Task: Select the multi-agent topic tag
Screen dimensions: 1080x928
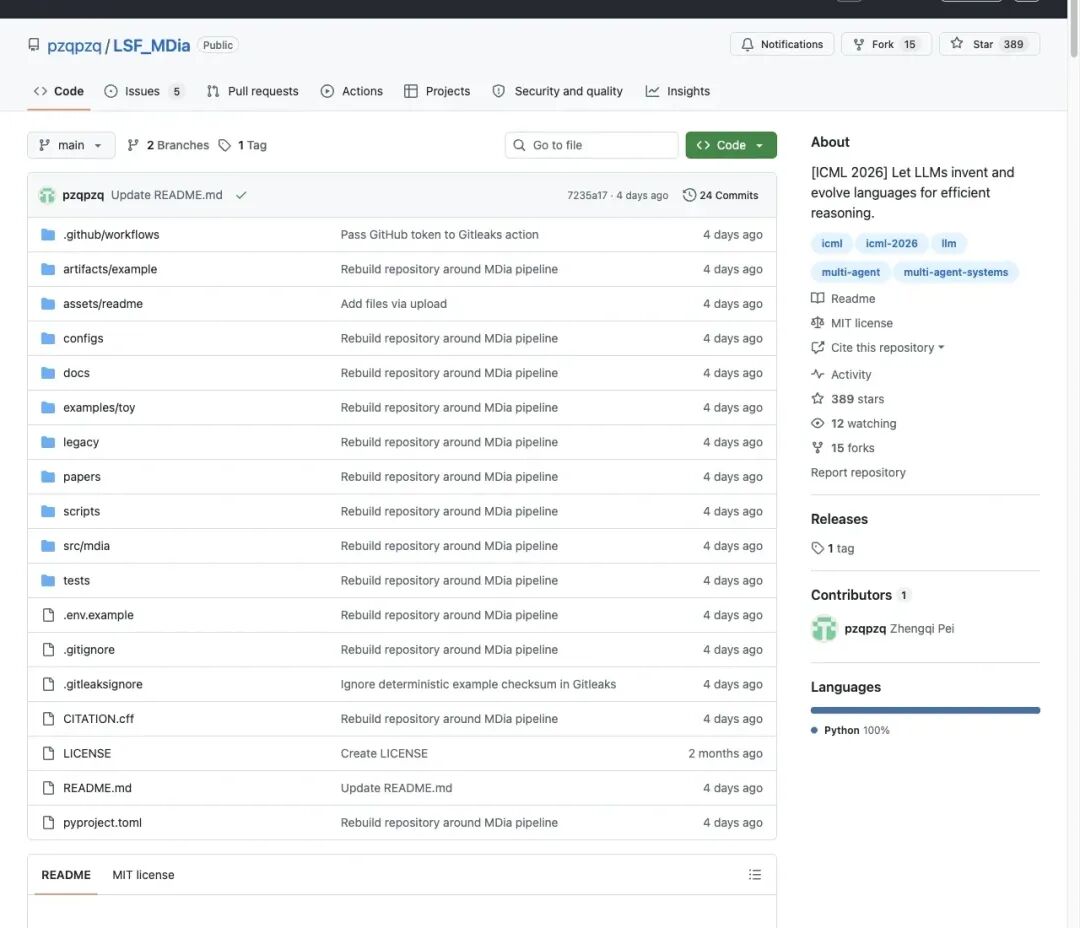Action: tap(851, 272)
